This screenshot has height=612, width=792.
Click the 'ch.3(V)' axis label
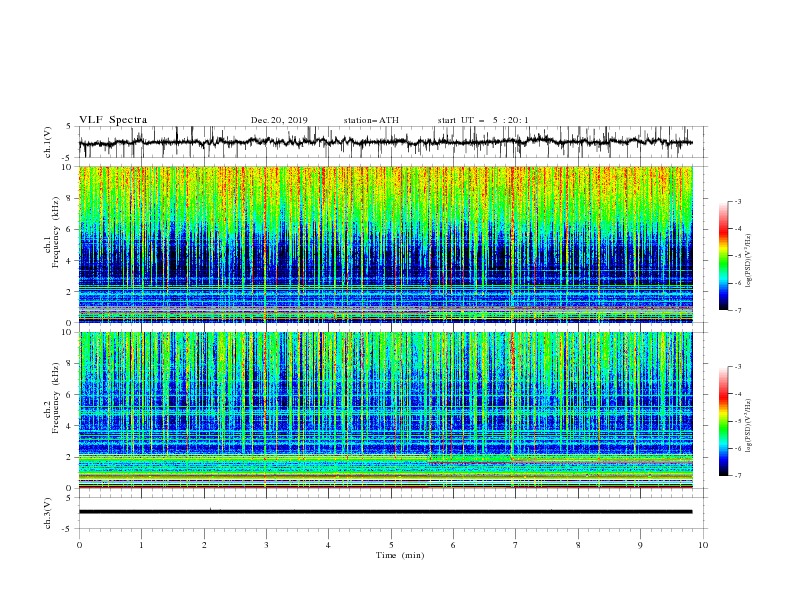[48, 513]
